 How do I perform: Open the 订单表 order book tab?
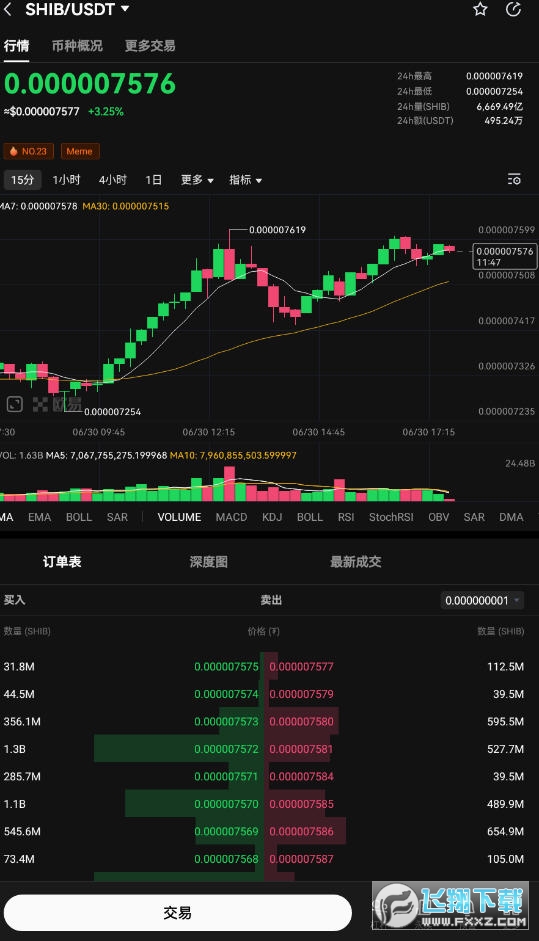(62, 562)
